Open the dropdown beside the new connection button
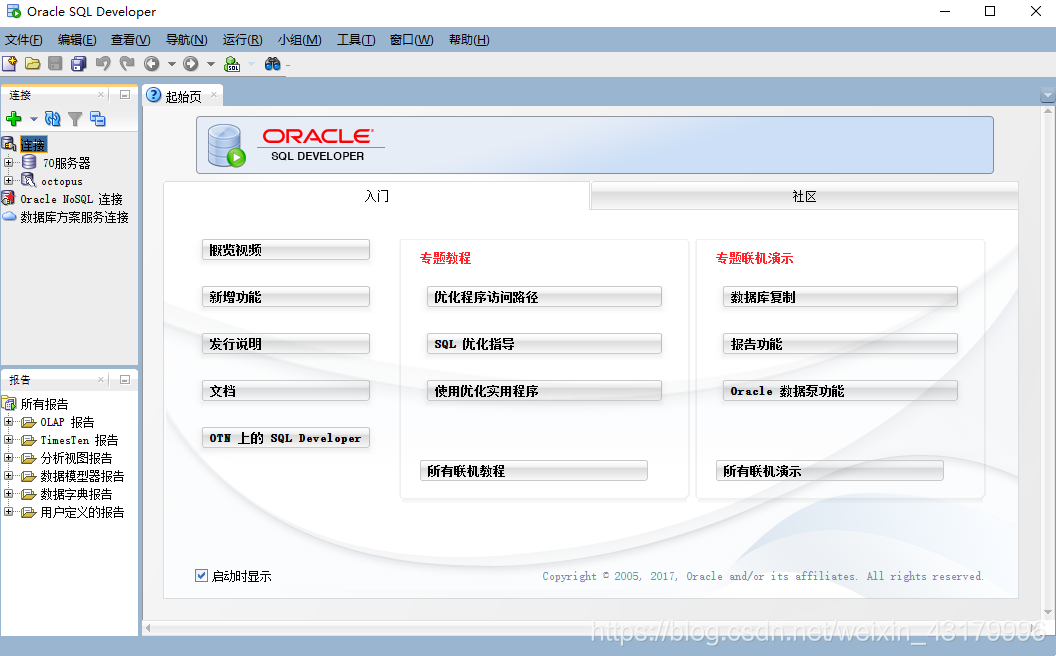Viewport: 1056px width, 656px height. click(32, 118)
